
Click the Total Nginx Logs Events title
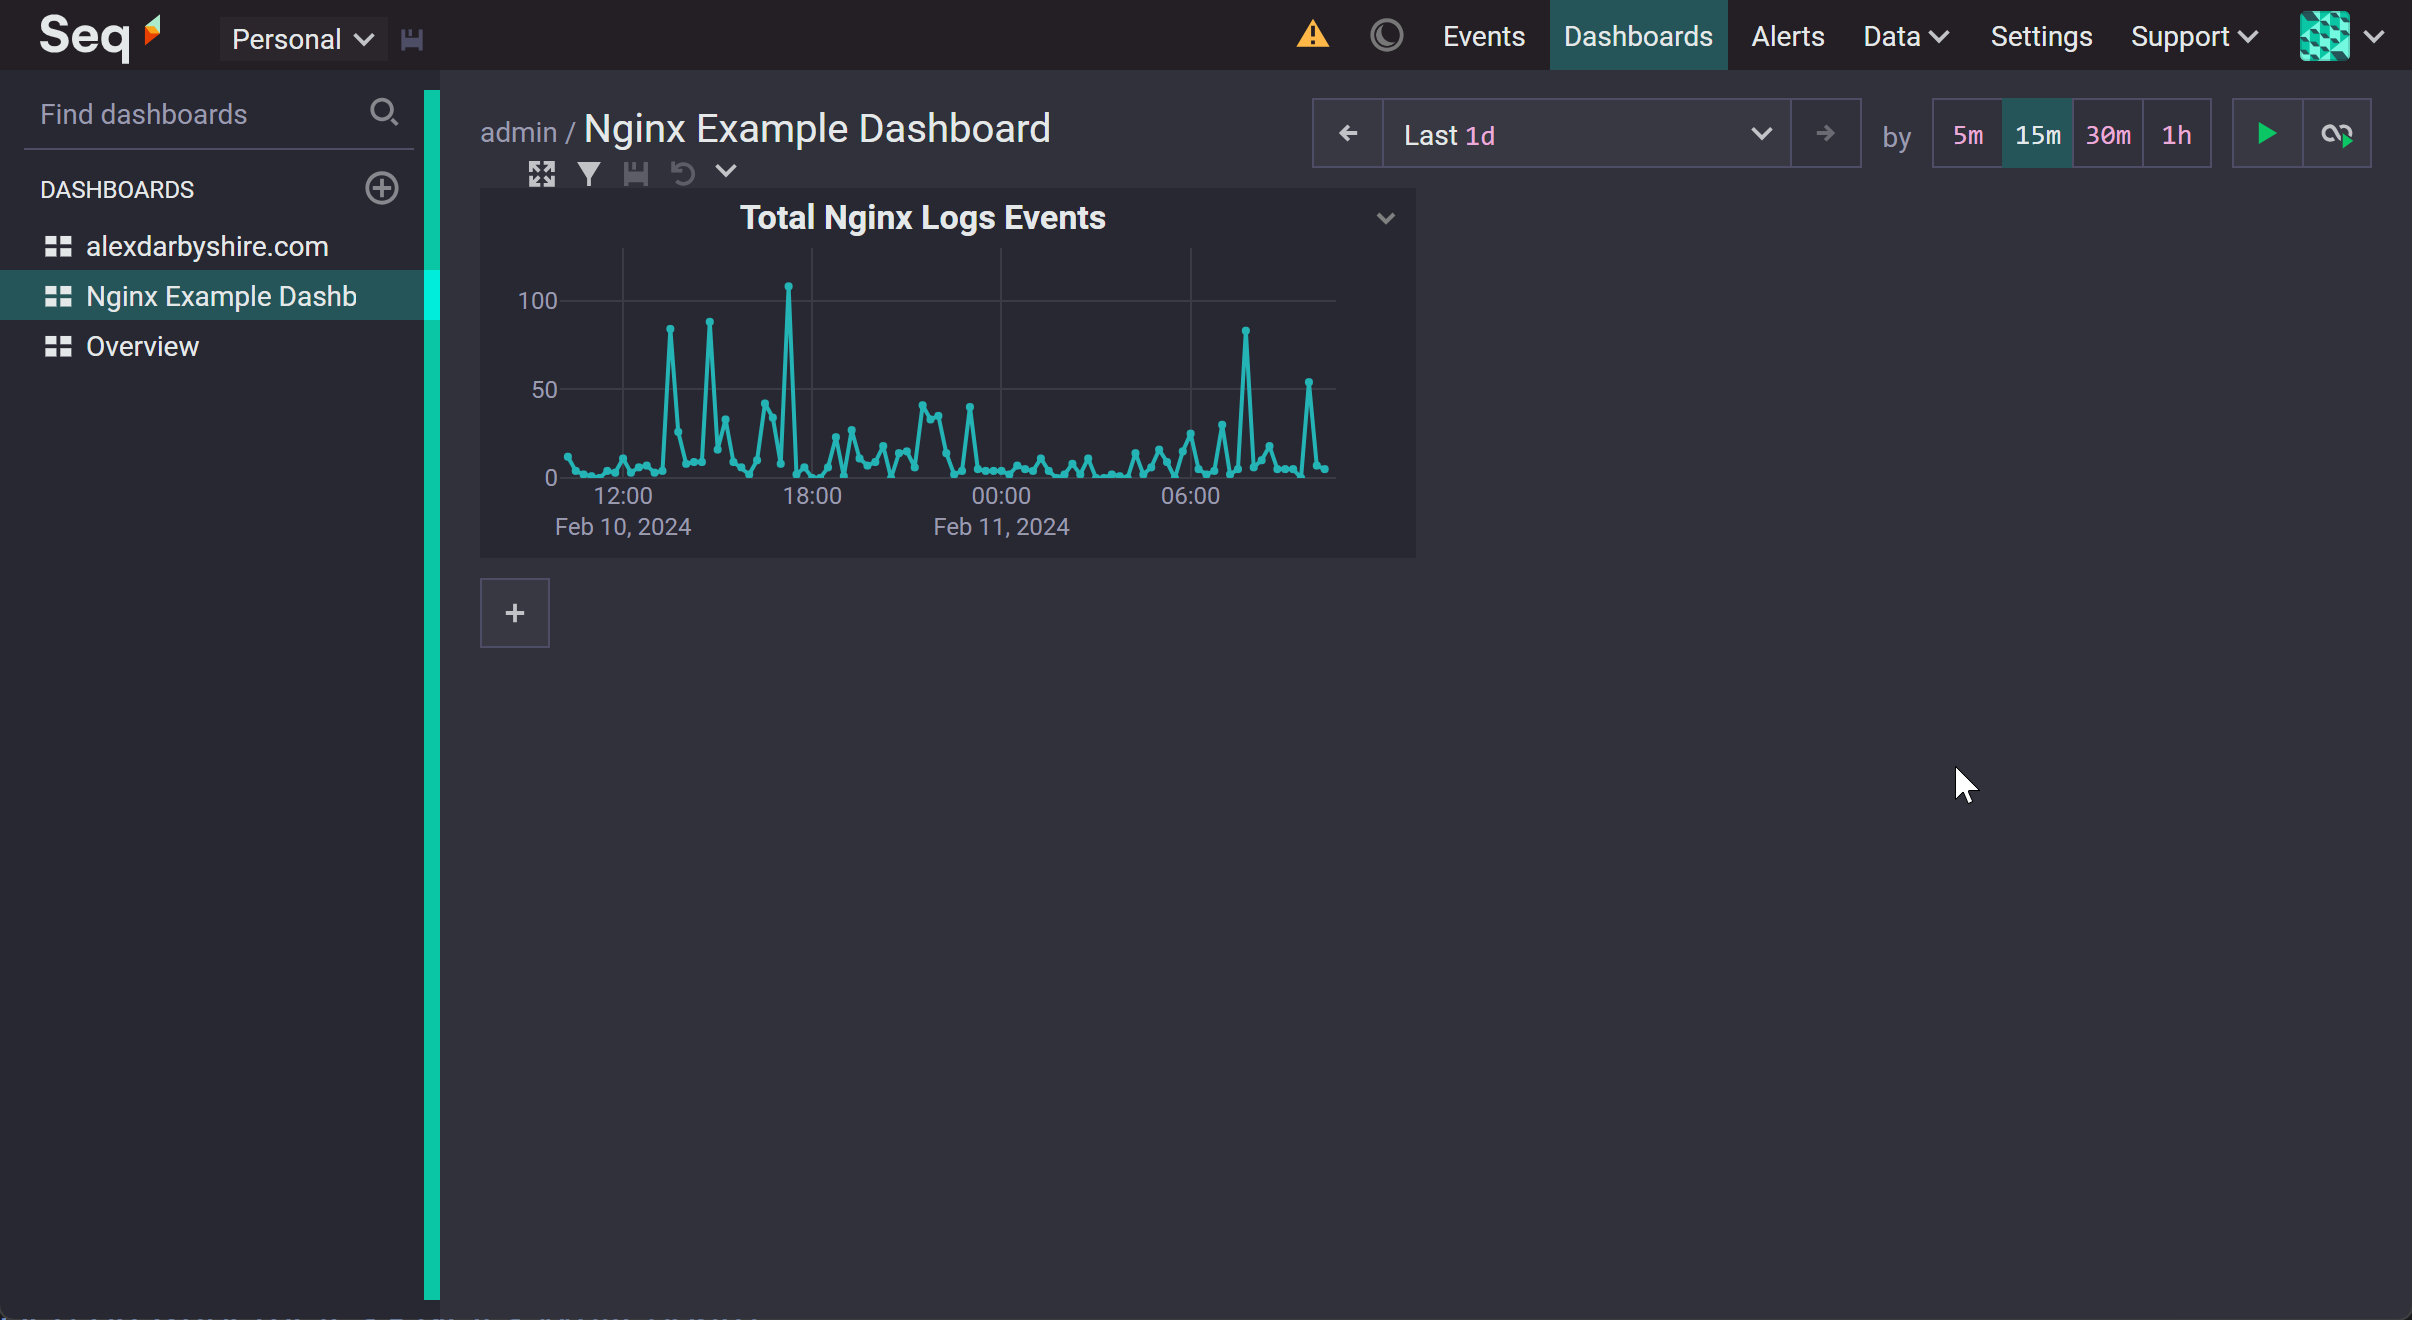pos(922,218)
